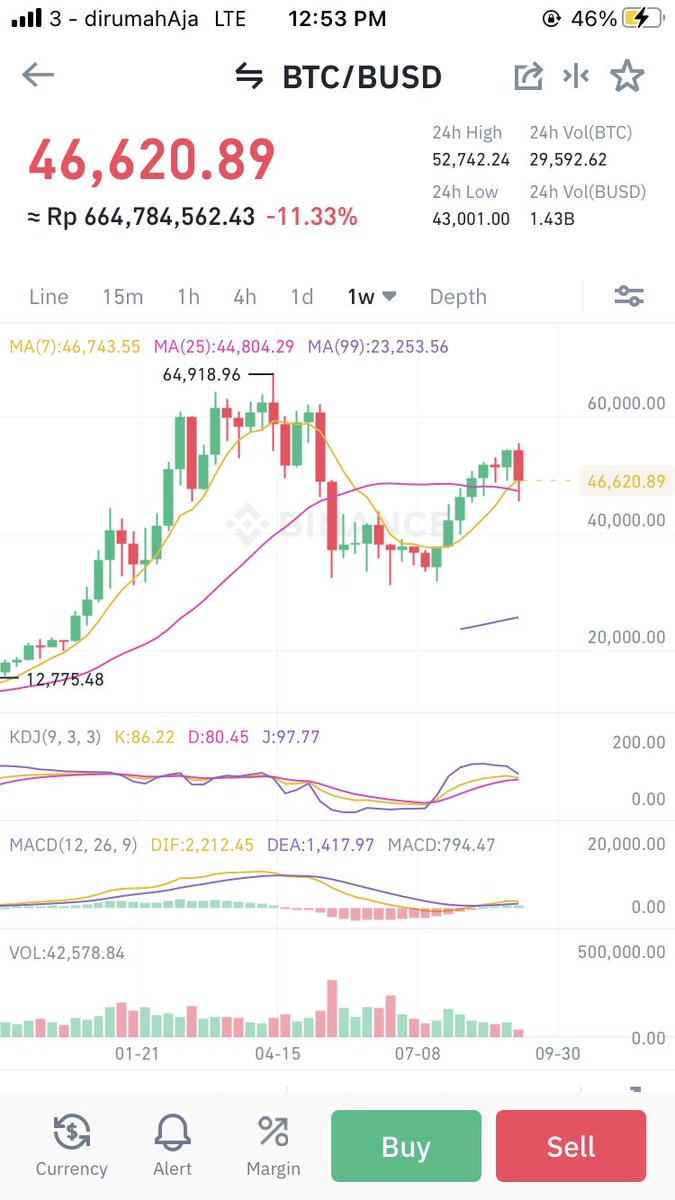Screen dimensions: 675x1200
Task: Tap the 64,918.96 high marker on chart
Action: (202, 376)
